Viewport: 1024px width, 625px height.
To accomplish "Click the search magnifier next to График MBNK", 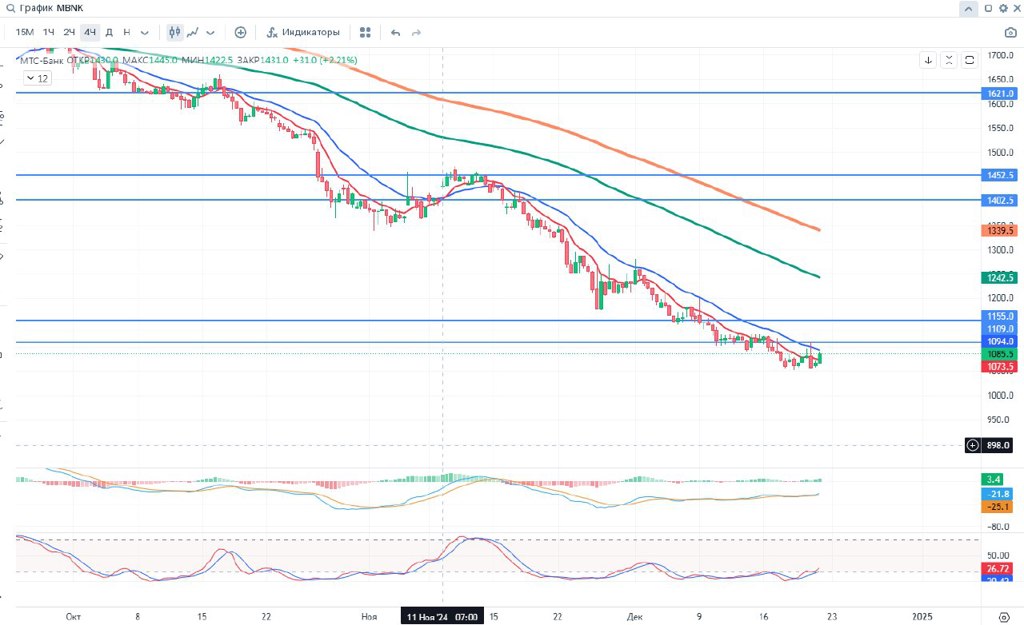I will [x=10, y=8].
